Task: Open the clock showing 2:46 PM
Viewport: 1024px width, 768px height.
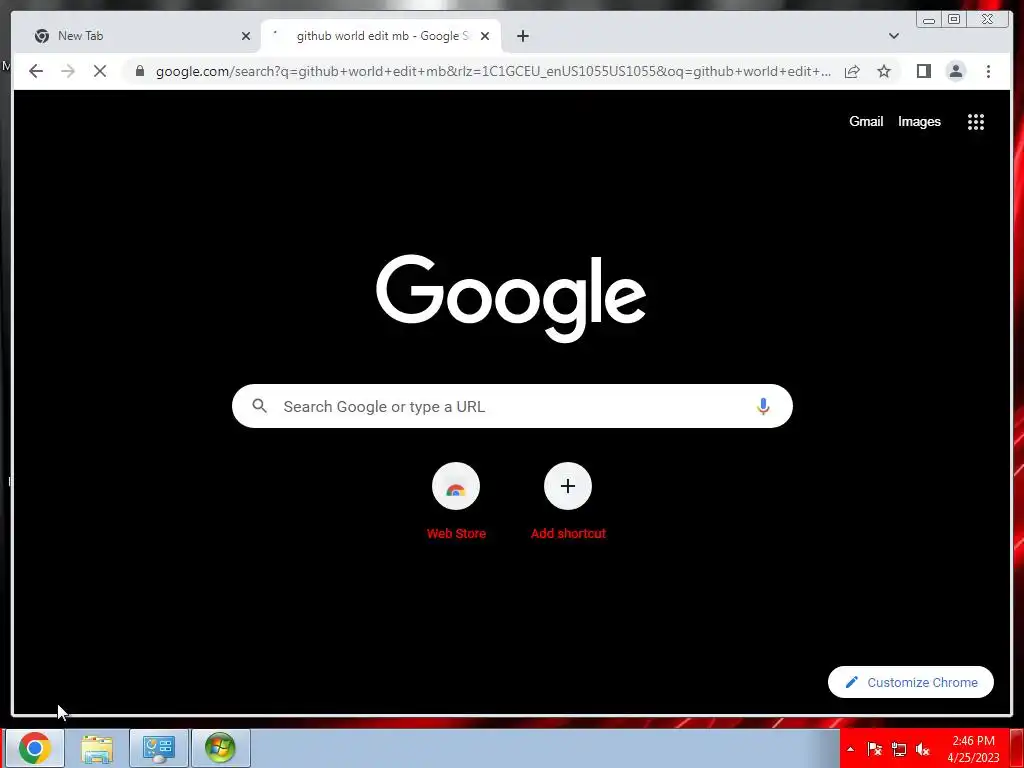Action: point(973,749)
